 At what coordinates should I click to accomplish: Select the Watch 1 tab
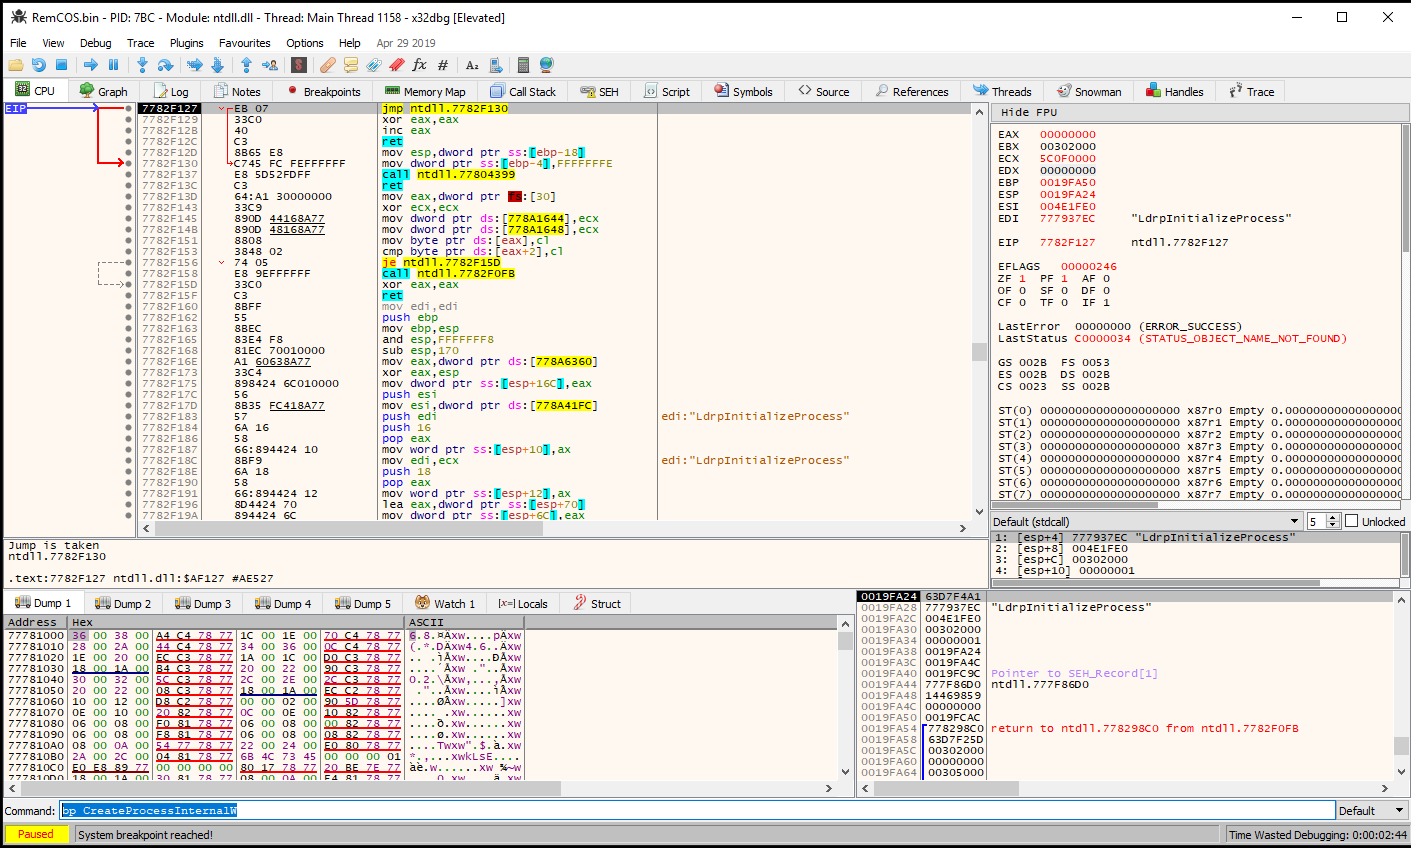click(x=445, y=603)
